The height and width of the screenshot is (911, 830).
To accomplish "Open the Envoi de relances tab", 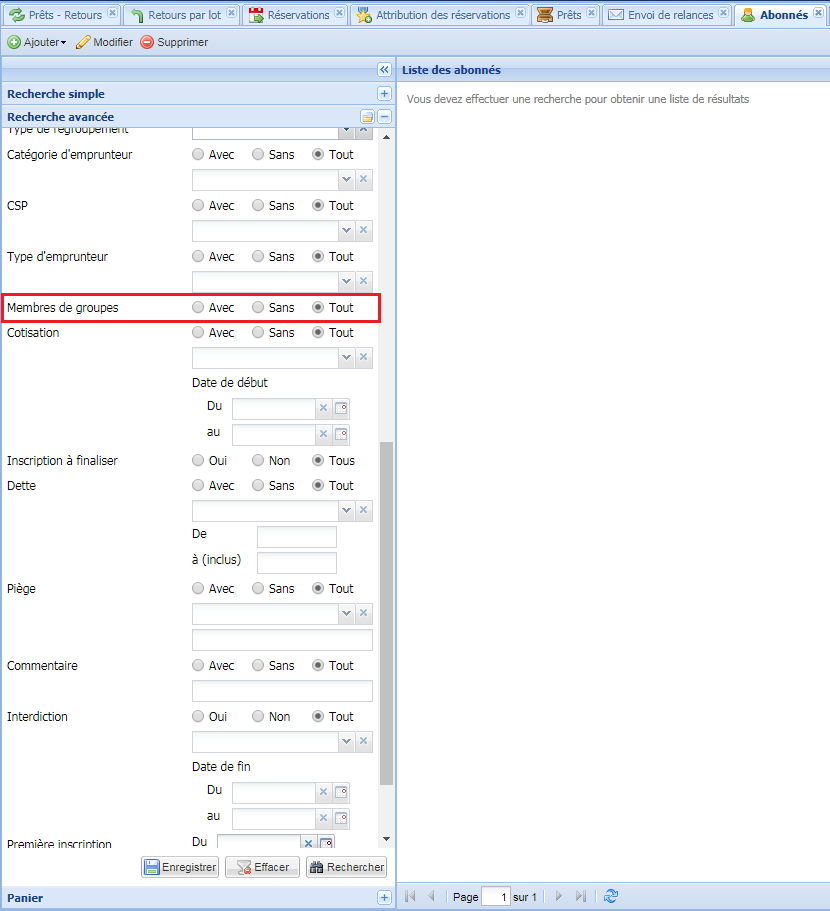I will click(670, 15).
